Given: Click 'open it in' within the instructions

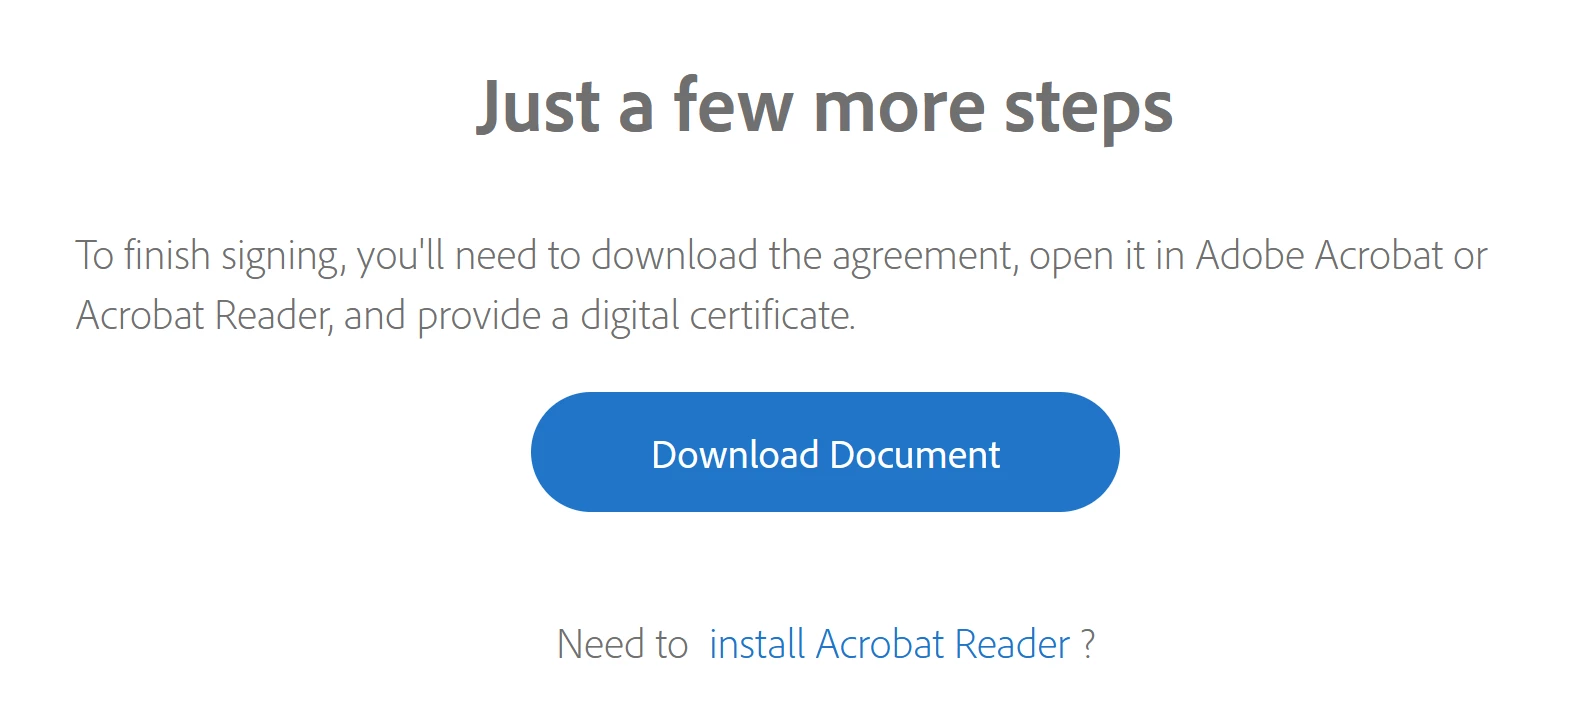Looking at the screenshot, I should [1107, 256].
